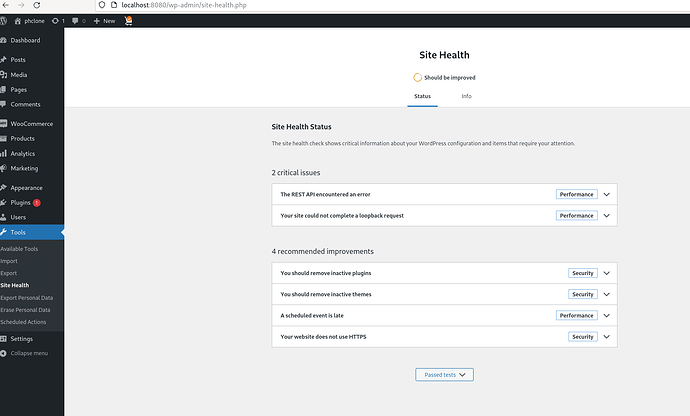The image size is (690, 416).
Task: Expand the HTTPS recommendation chevron
Action: coord(606,336)
